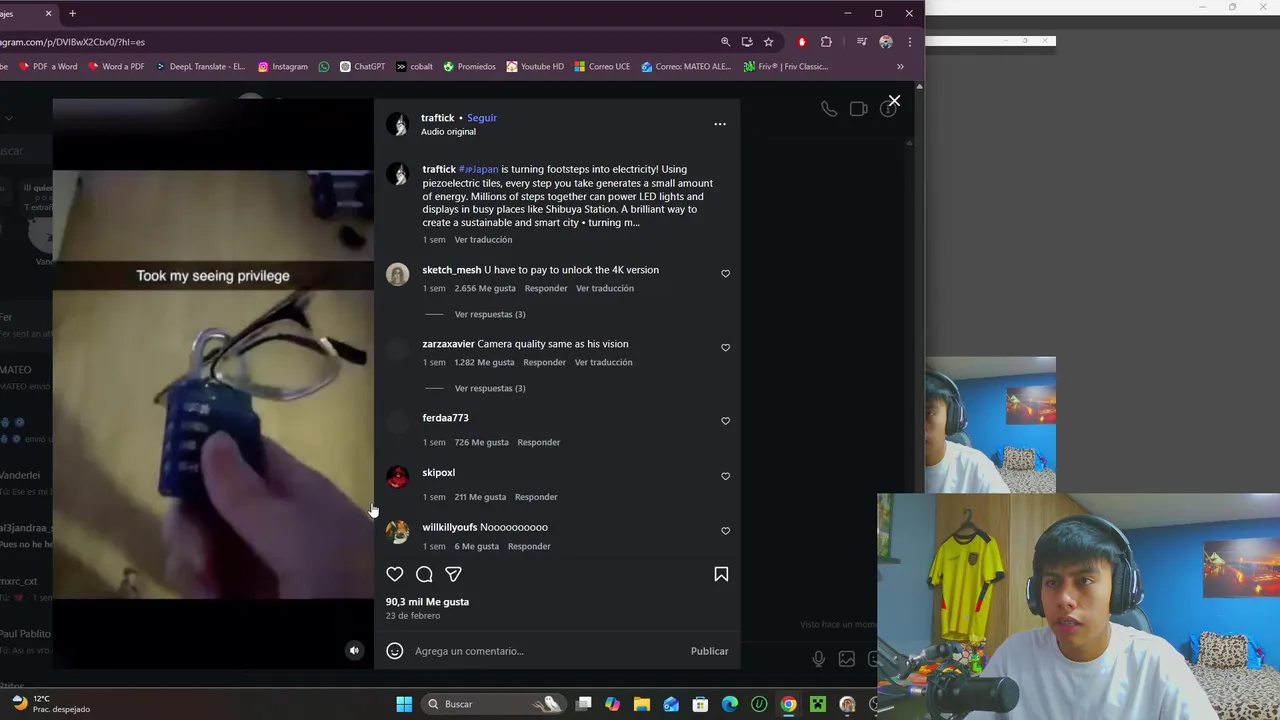Viewport: 1280px width, 720px height.
Task: Open the cobalt bookmark
Action: 414,67
